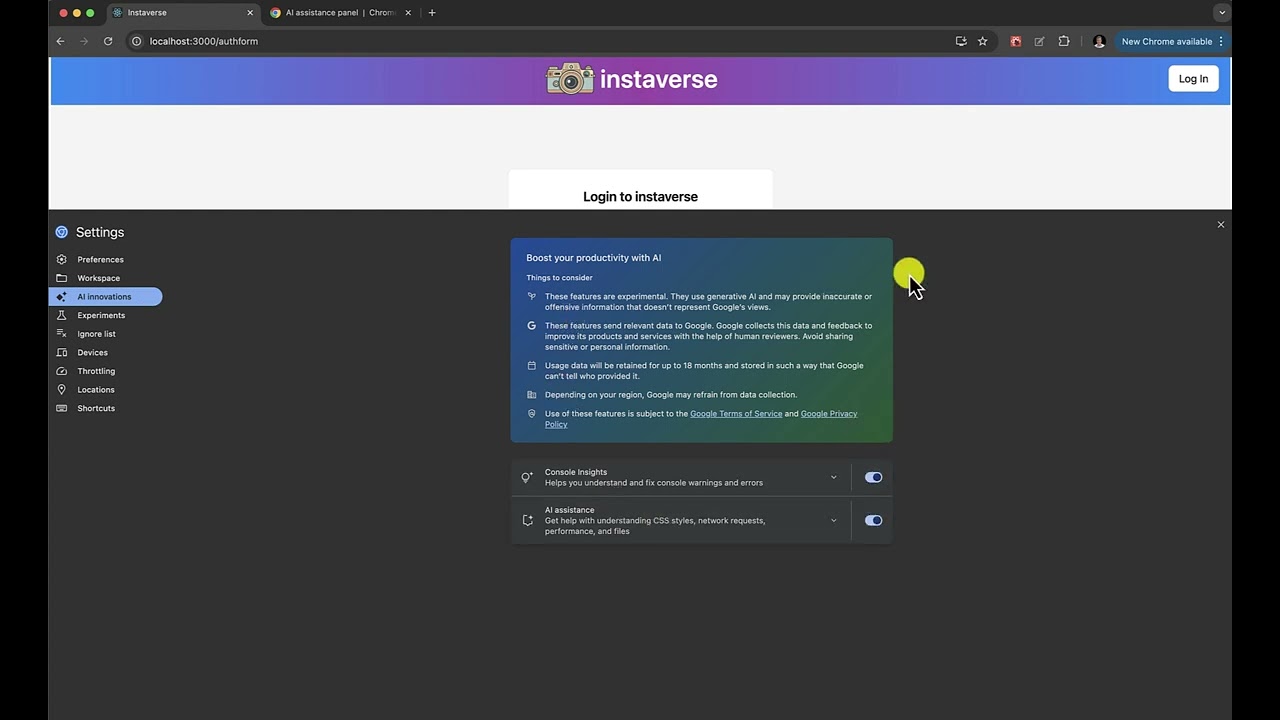This screenshot has width=1280, height=720.
Task: Click the Devices icon in sidebar
Action: coord(62,352)
